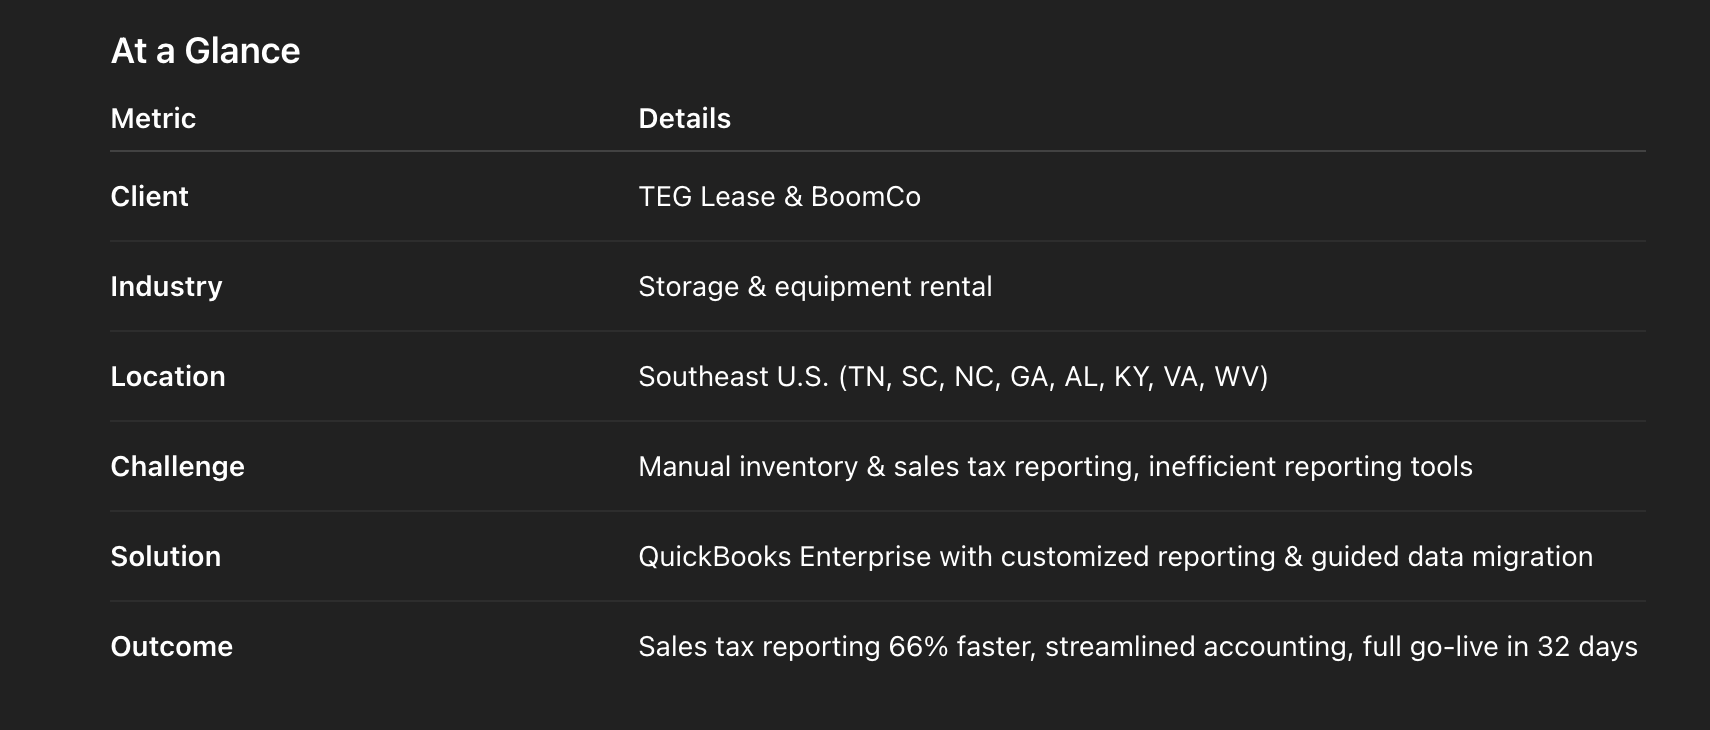The width and height of the screenshot is (1710, 730).
Task: Click the Solution row label
Action: pyautogui.click(x=166, y=557)
